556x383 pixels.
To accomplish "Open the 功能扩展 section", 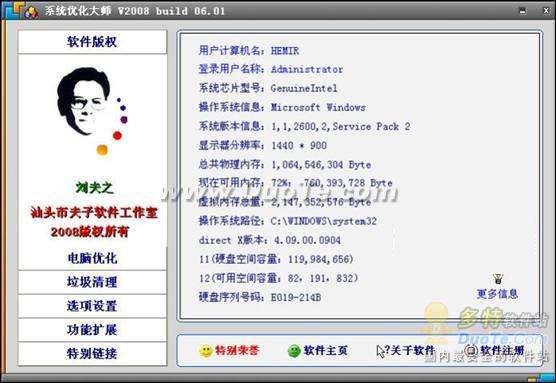I will coord(92,330).
